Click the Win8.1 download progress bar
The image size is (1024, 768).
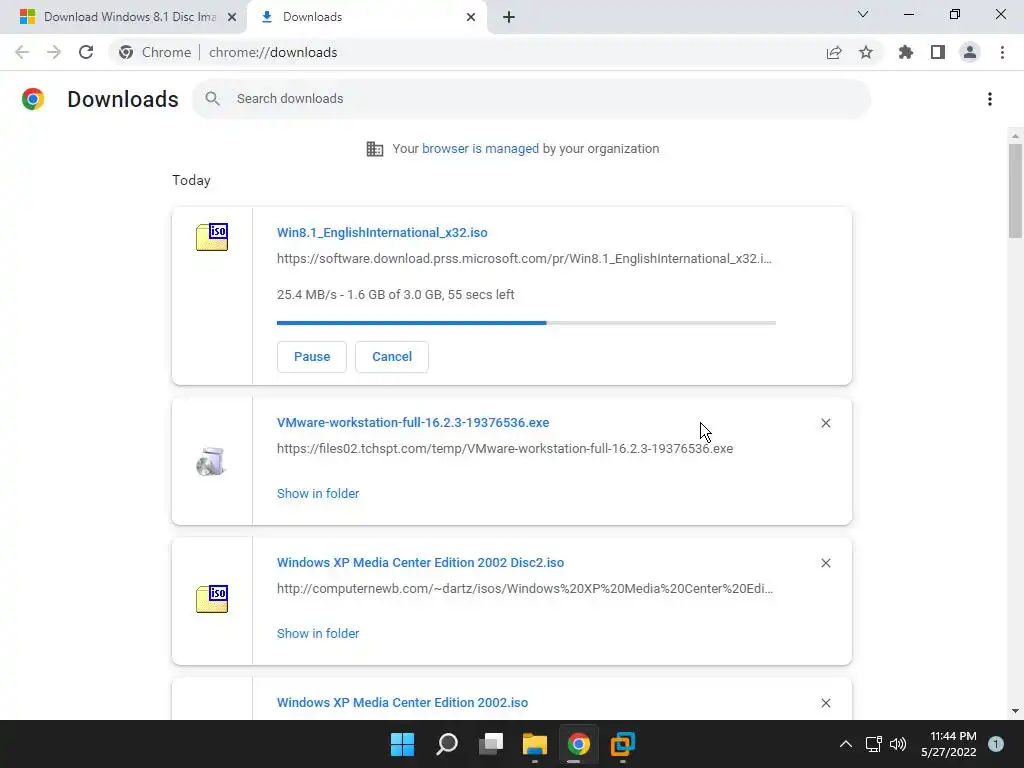[x=526, y=323]
